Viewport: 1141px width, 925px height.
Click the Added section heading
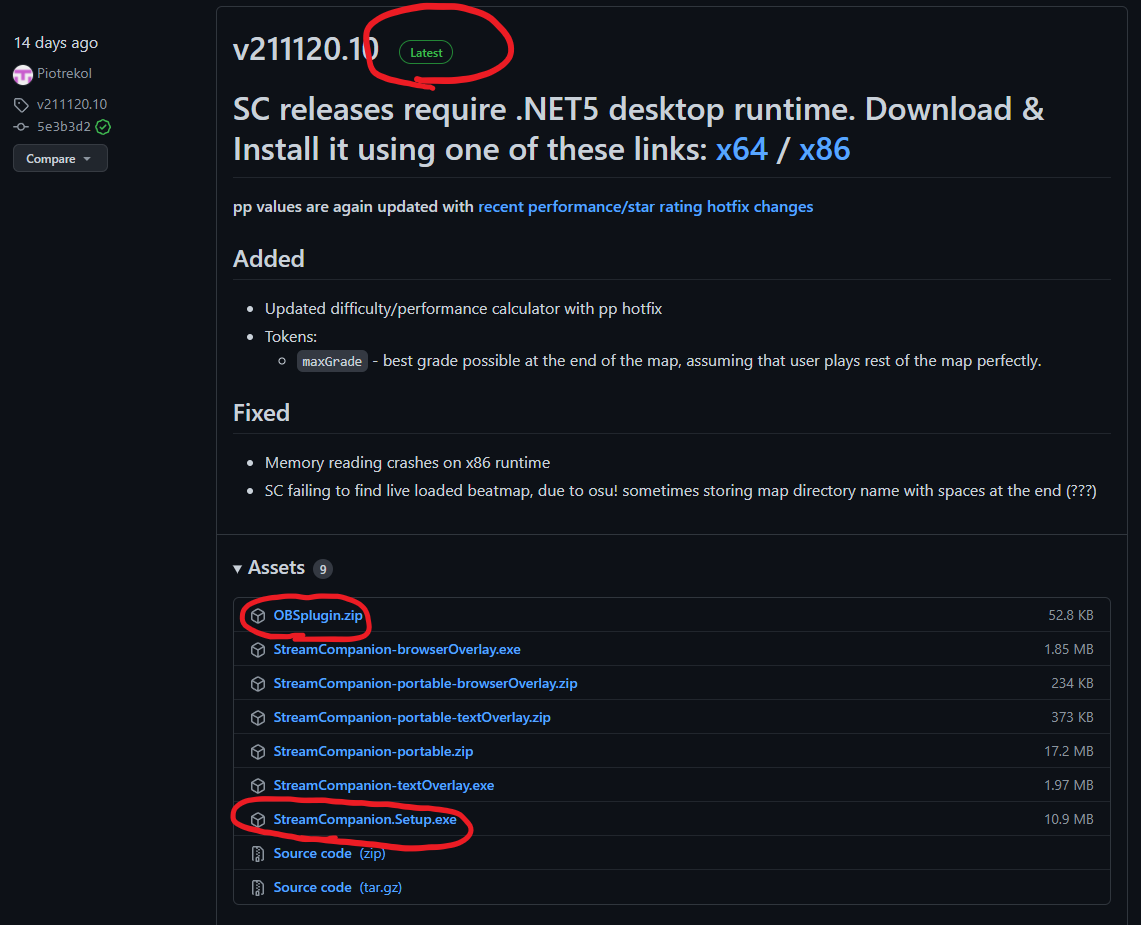pos(269,259)
